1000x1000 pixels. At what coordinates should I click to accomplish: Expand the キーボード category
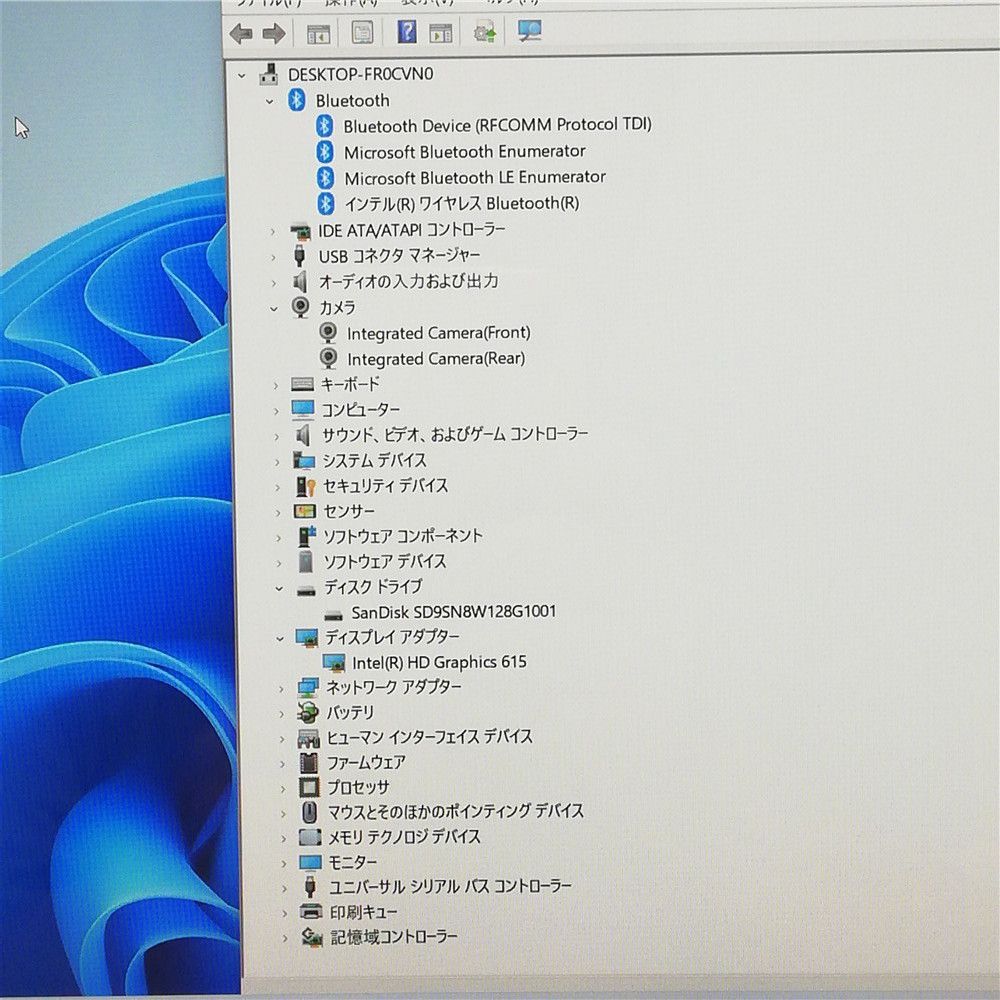276,384
